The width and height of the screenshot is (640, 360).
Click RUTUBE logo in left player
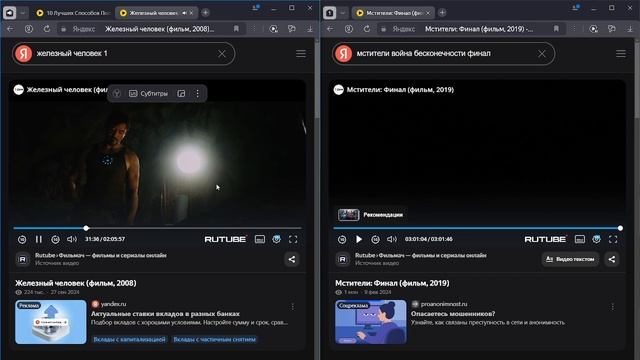click(x=225, y=239)
